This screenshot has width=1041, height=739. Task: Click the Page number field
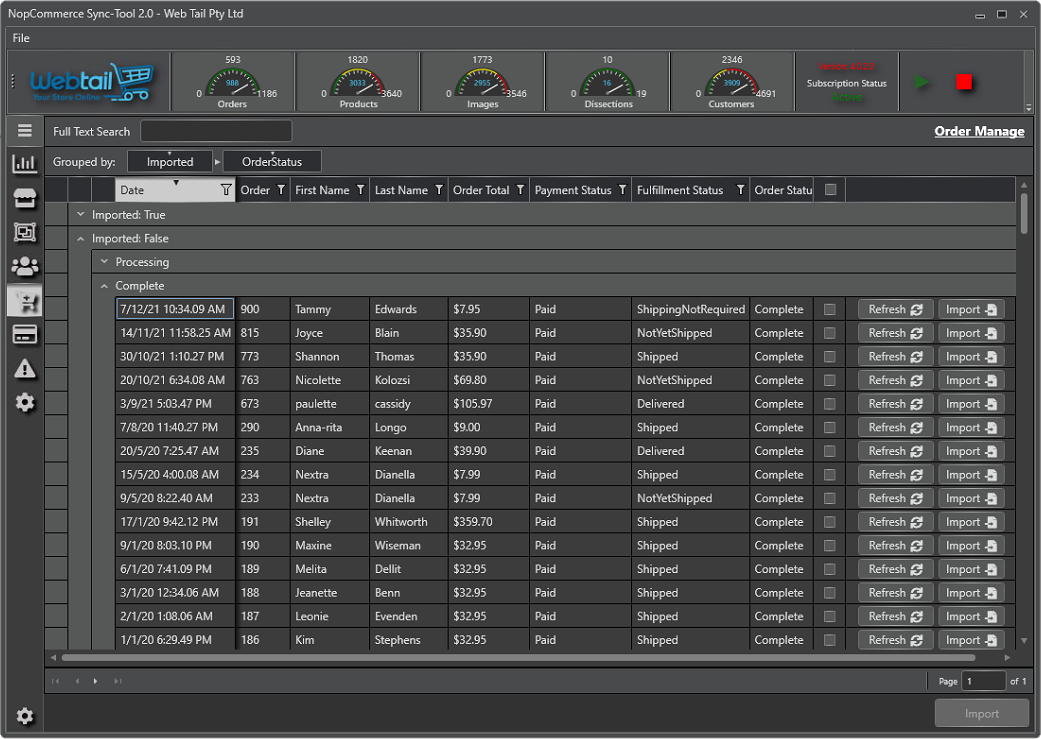(x=984, y=681)
